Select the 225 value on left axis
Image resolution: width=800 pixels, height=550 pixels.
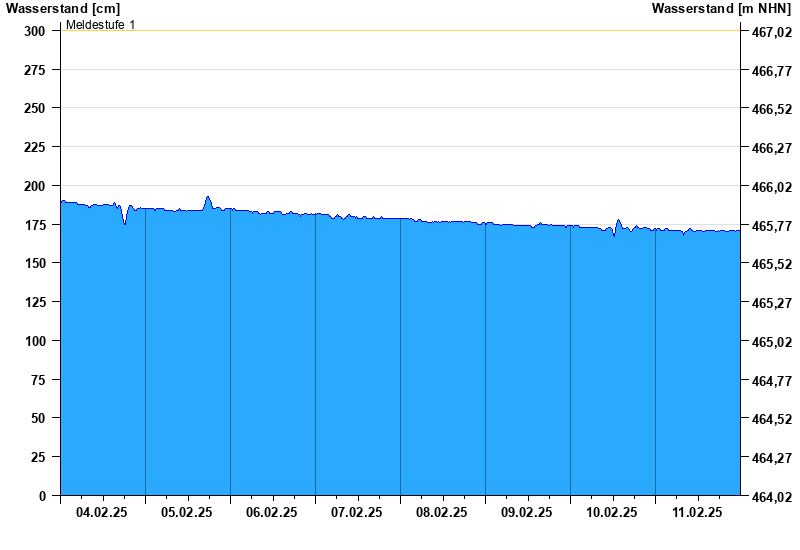(x=35, y=147)
